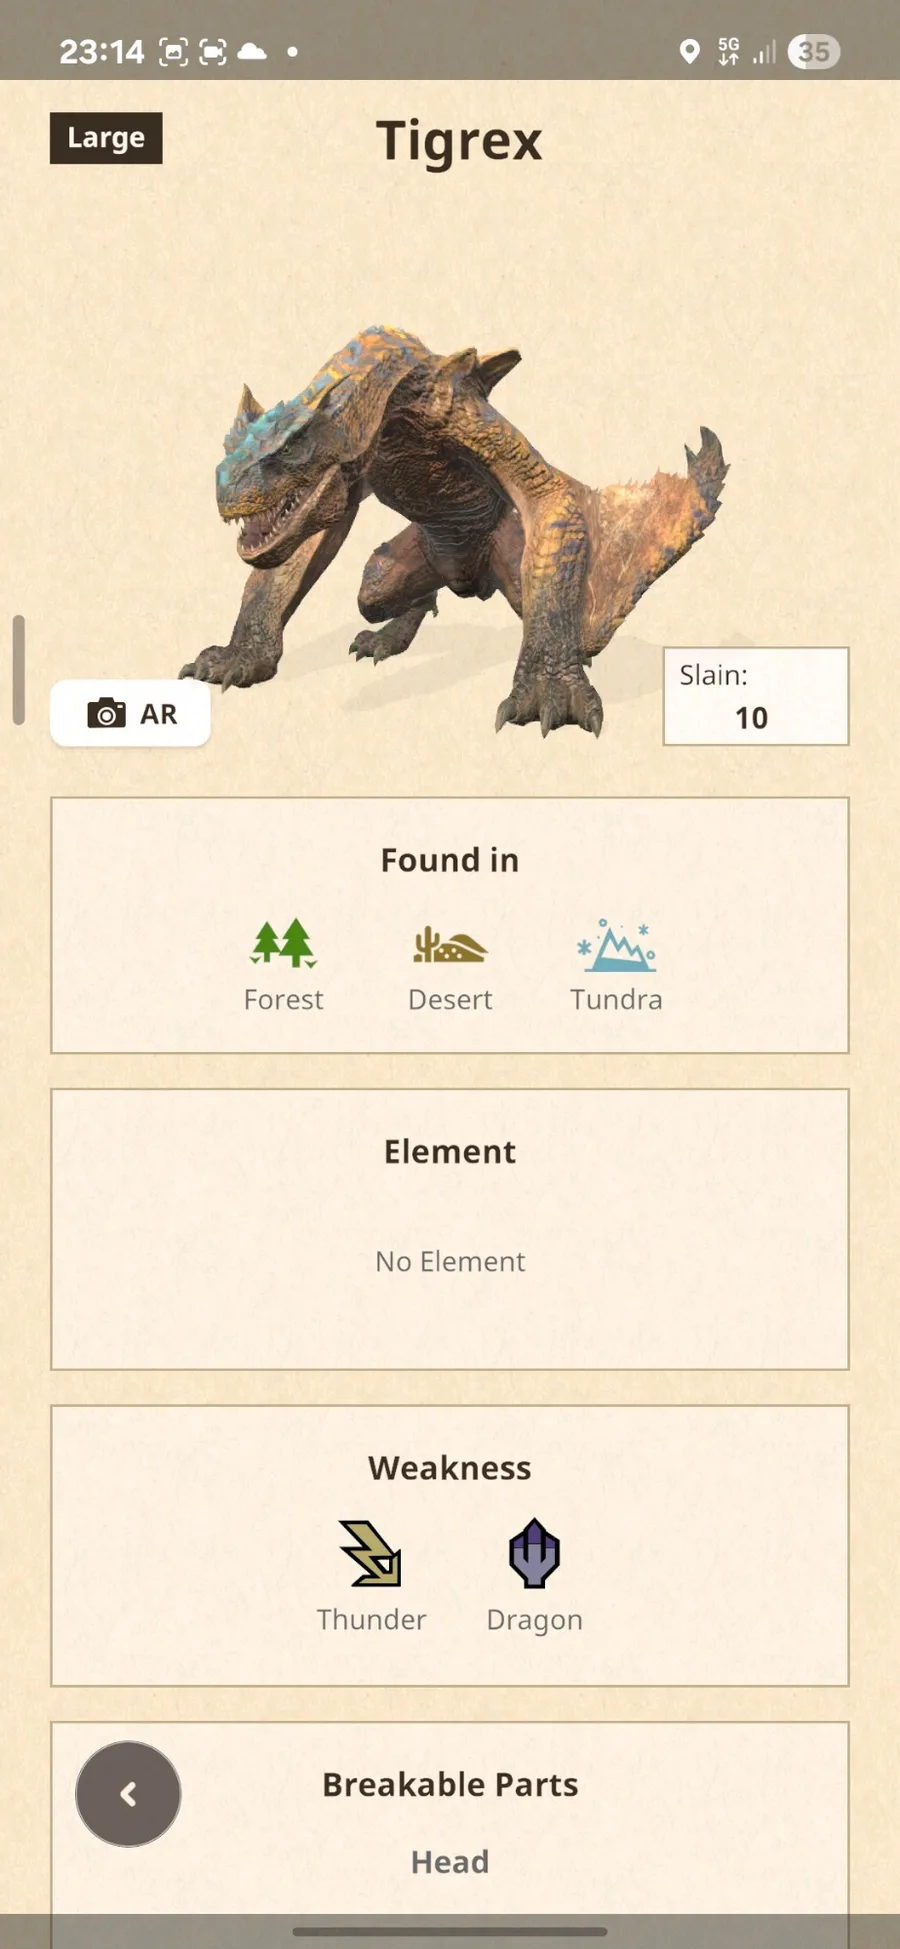Select the Desert habitat cactus icon
Viewport: 900px width, 1949px height.
[450, 945]
